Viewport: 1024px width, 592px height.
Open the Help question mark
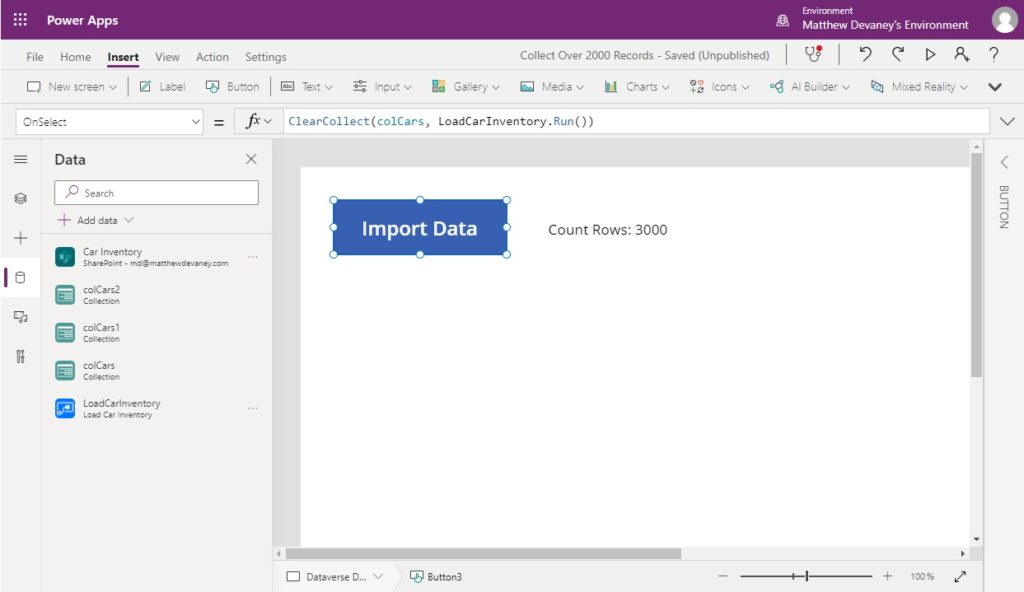click(x=993, y=54)
